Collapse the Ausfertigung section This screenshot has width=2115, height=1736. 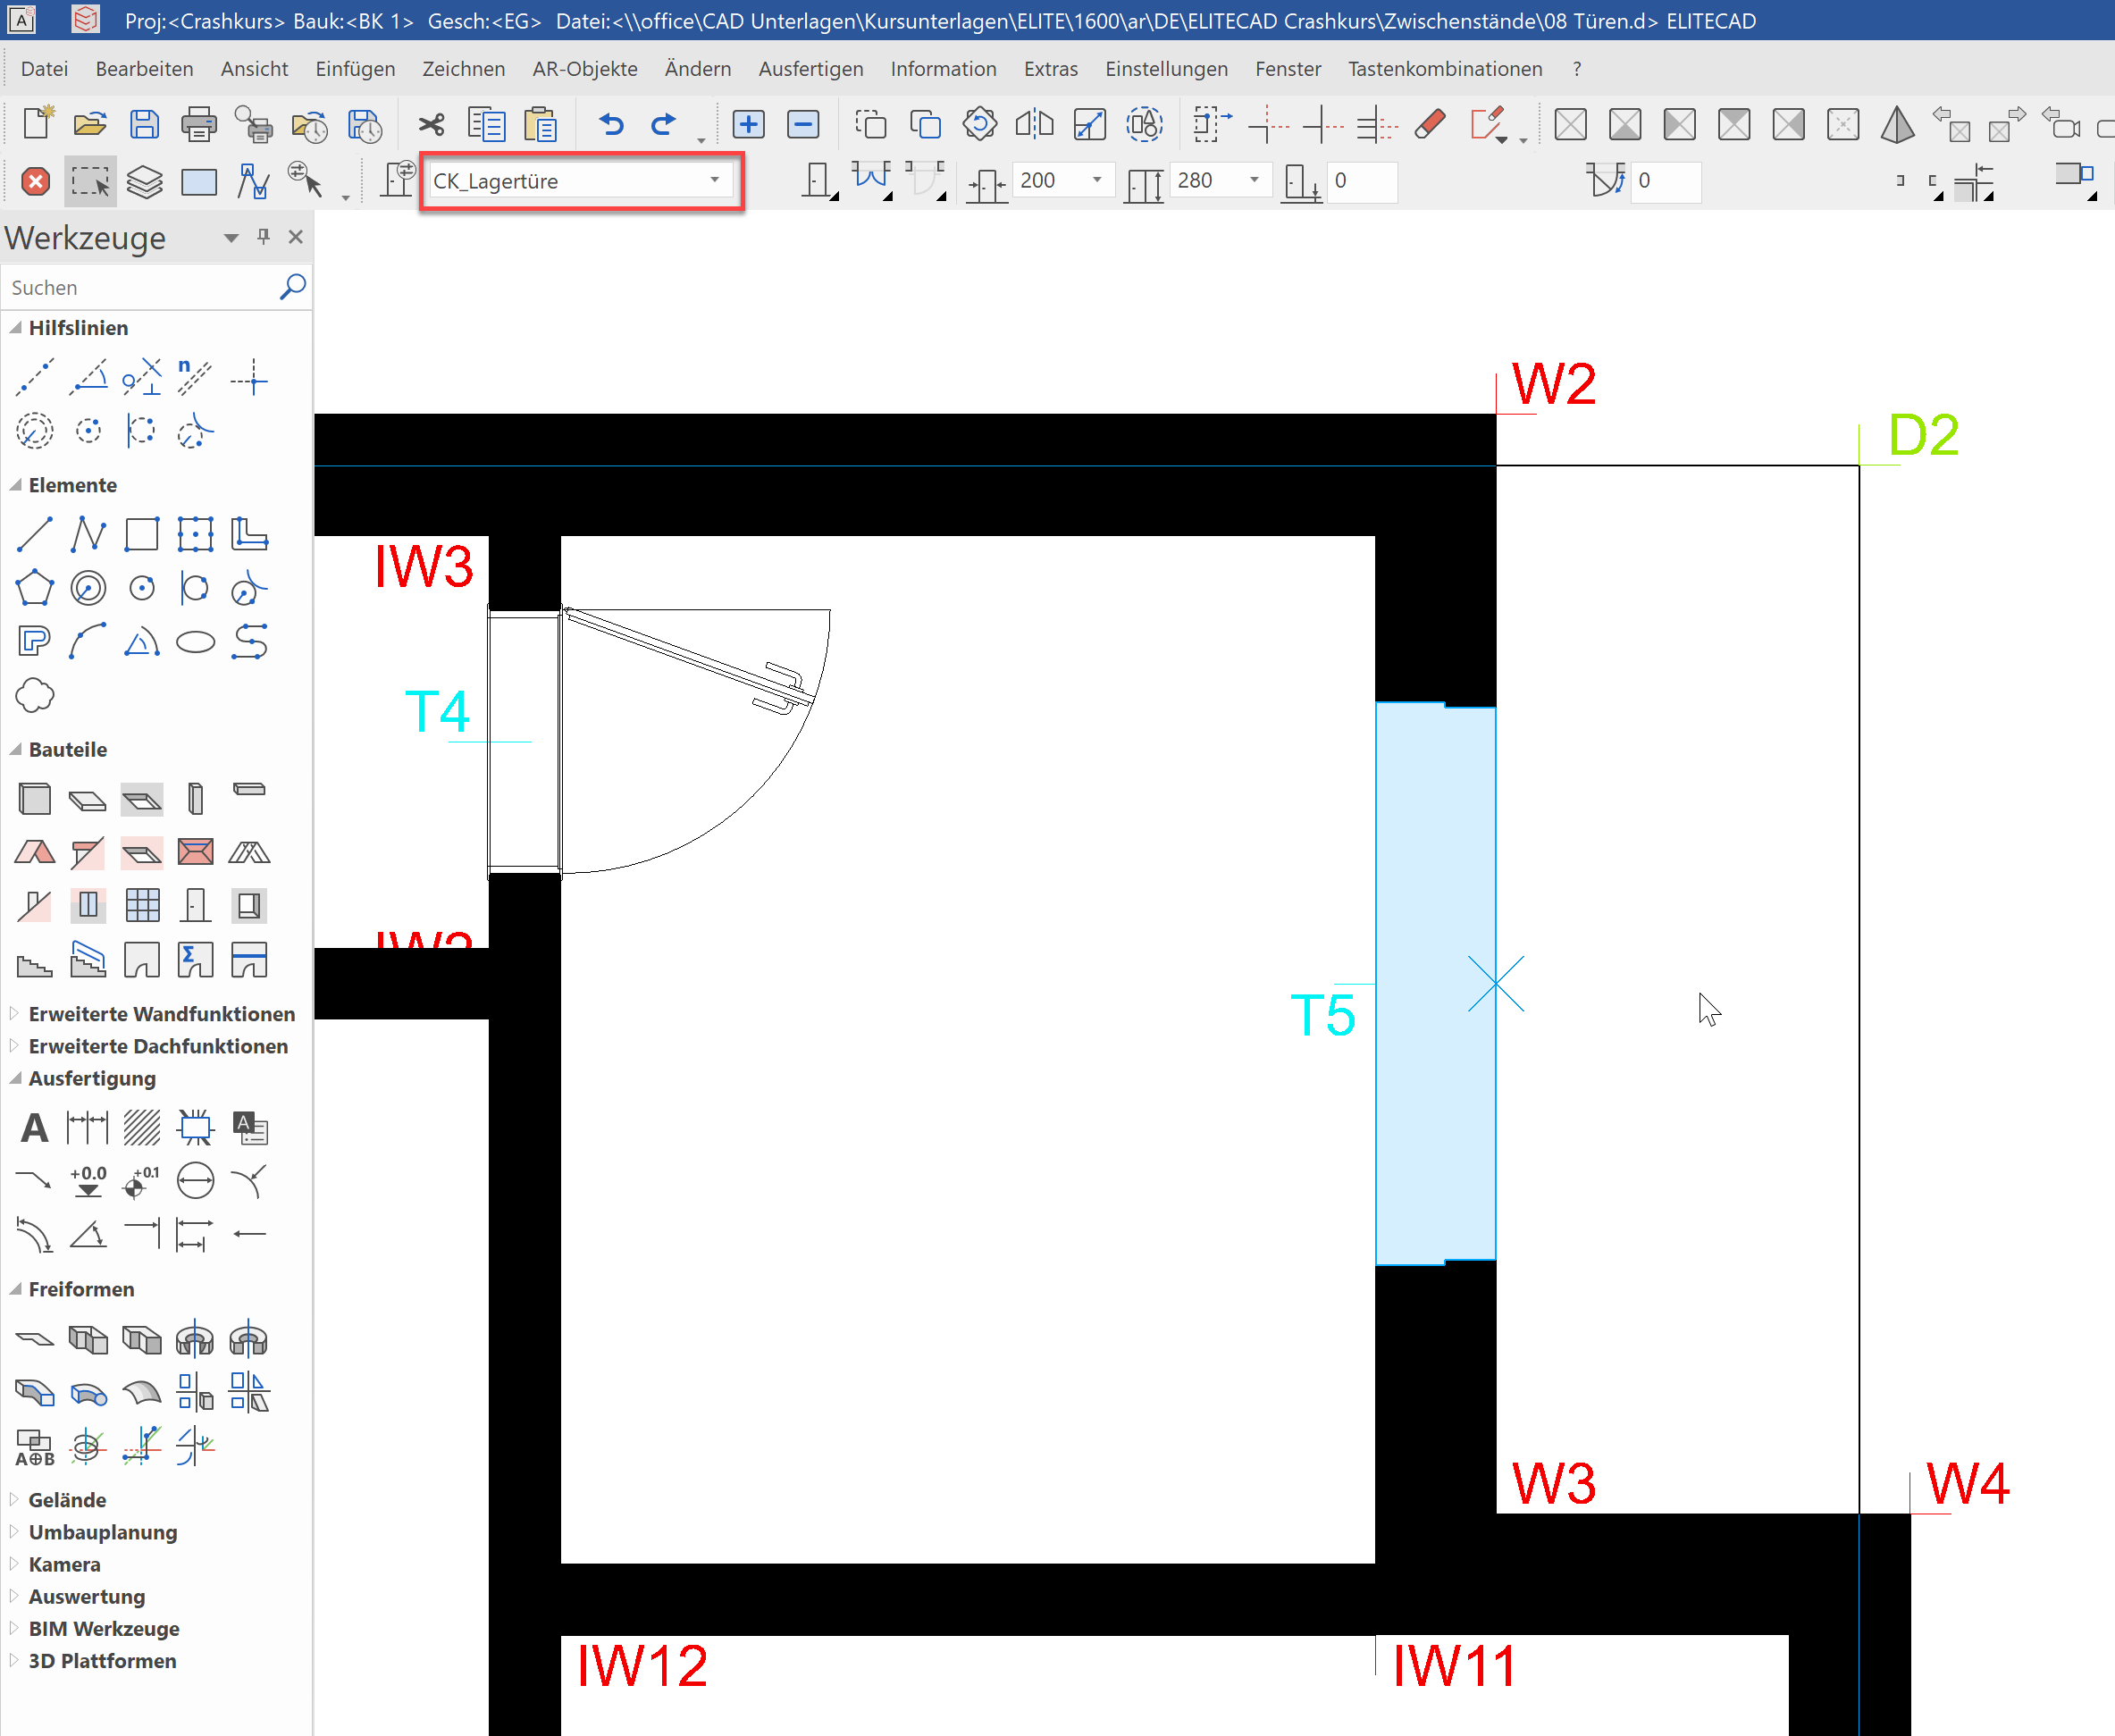(15, 1078)
